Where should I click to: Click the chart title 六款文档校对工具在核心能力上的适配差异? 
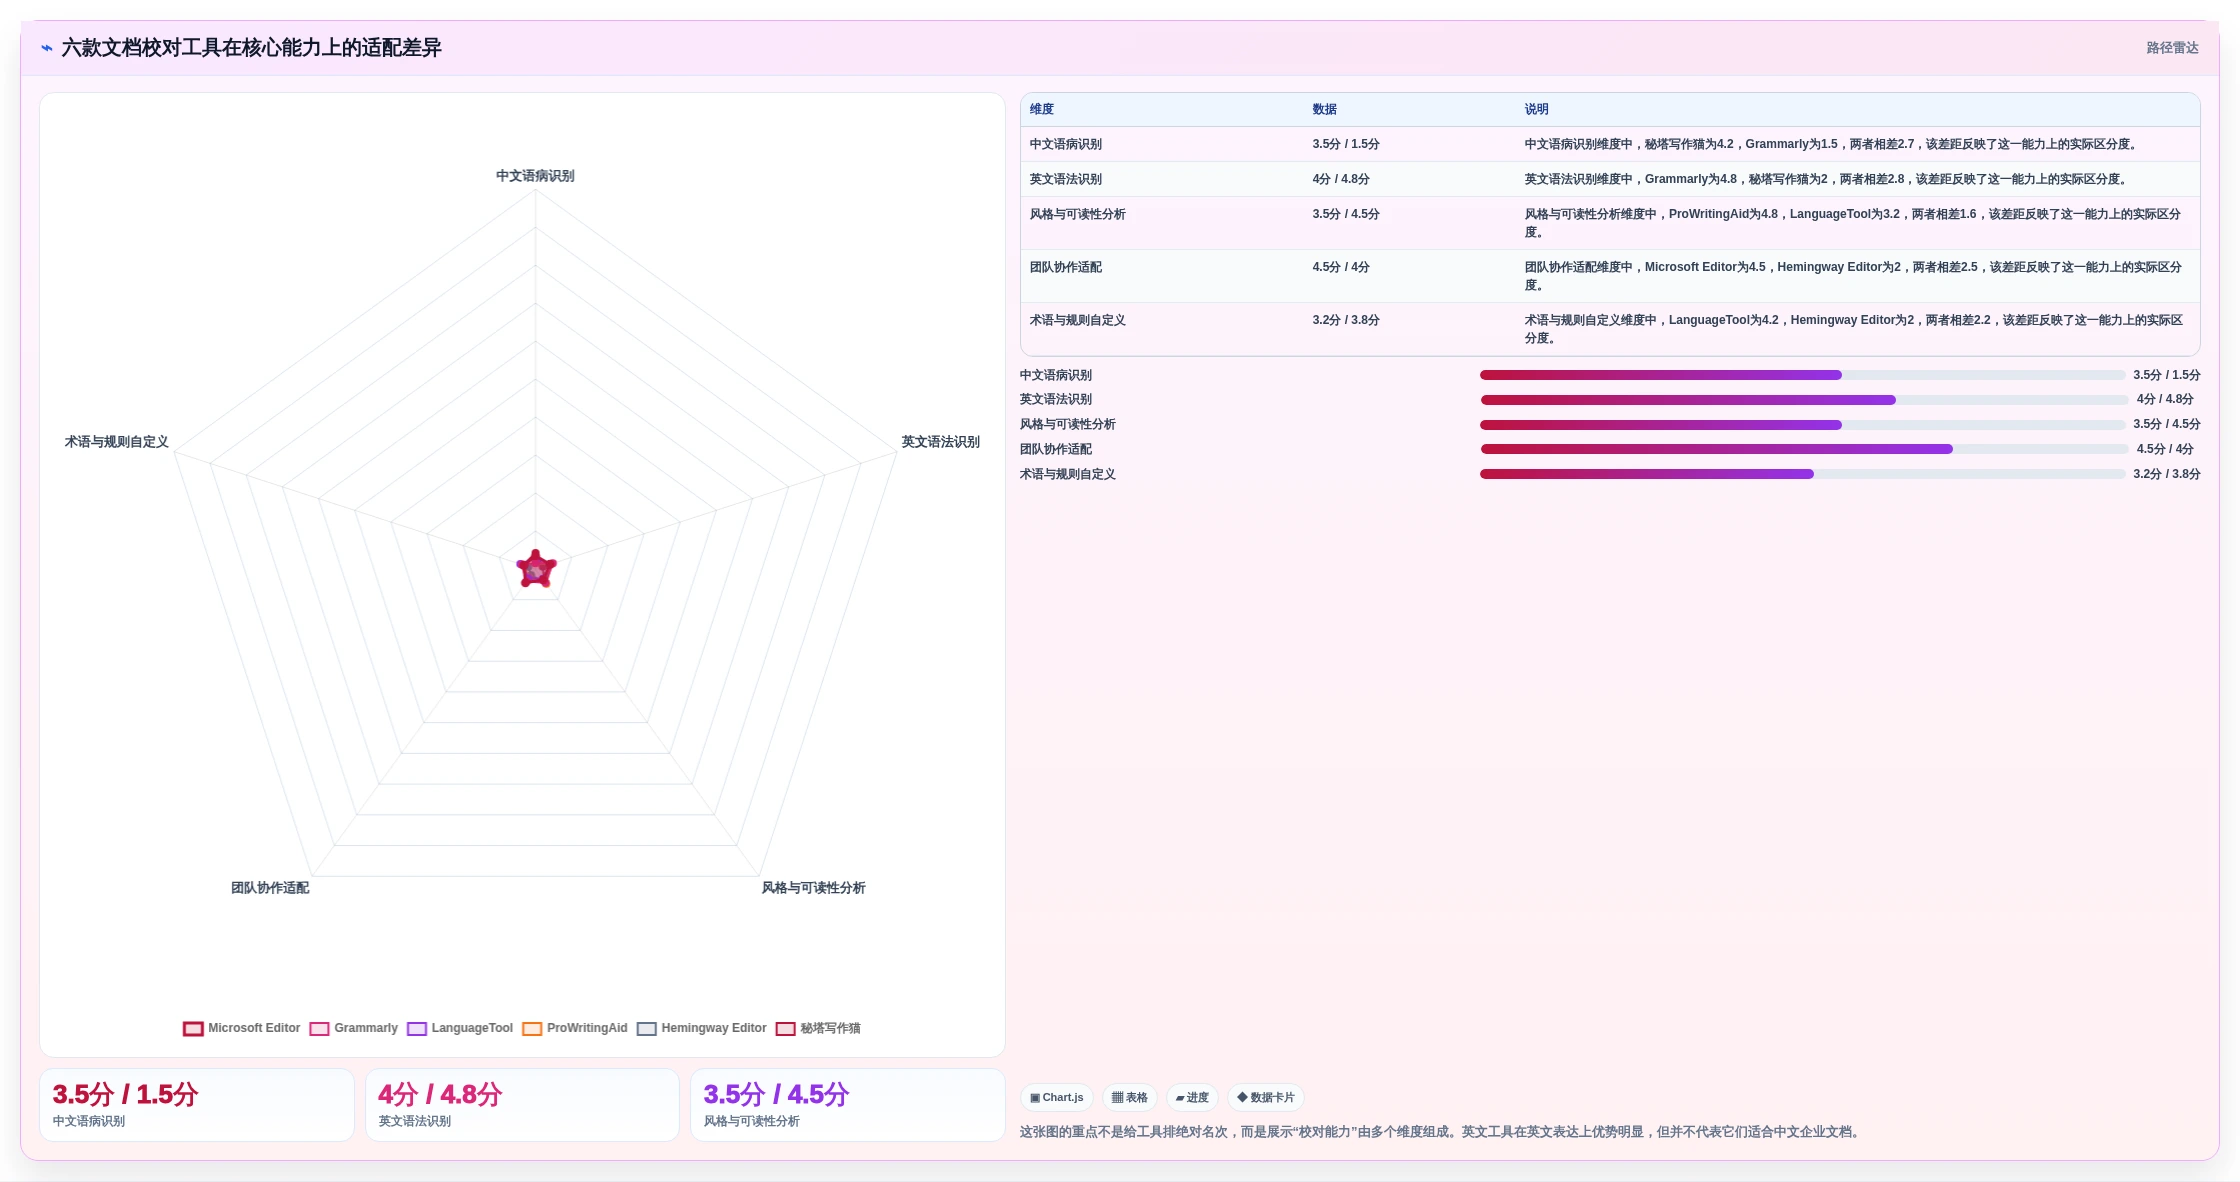coord(252,48)
